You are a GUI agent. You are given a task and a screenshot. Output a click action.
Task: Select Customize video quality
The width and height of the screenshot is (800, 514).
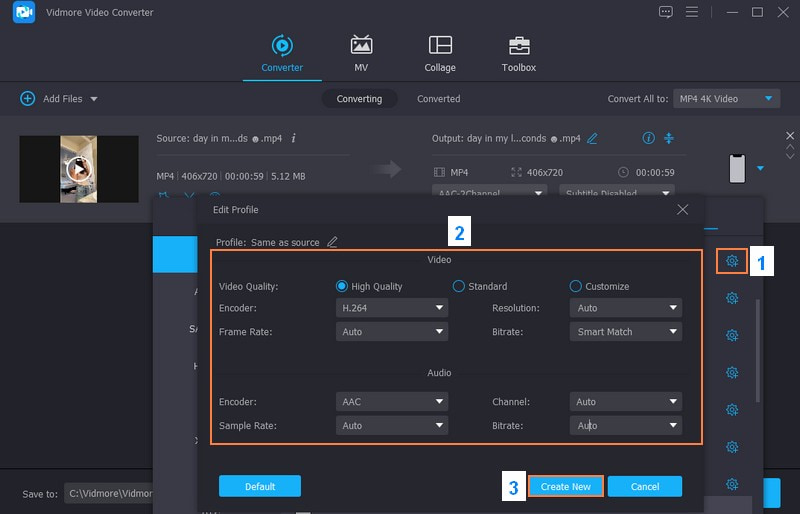tap(576, 286)
